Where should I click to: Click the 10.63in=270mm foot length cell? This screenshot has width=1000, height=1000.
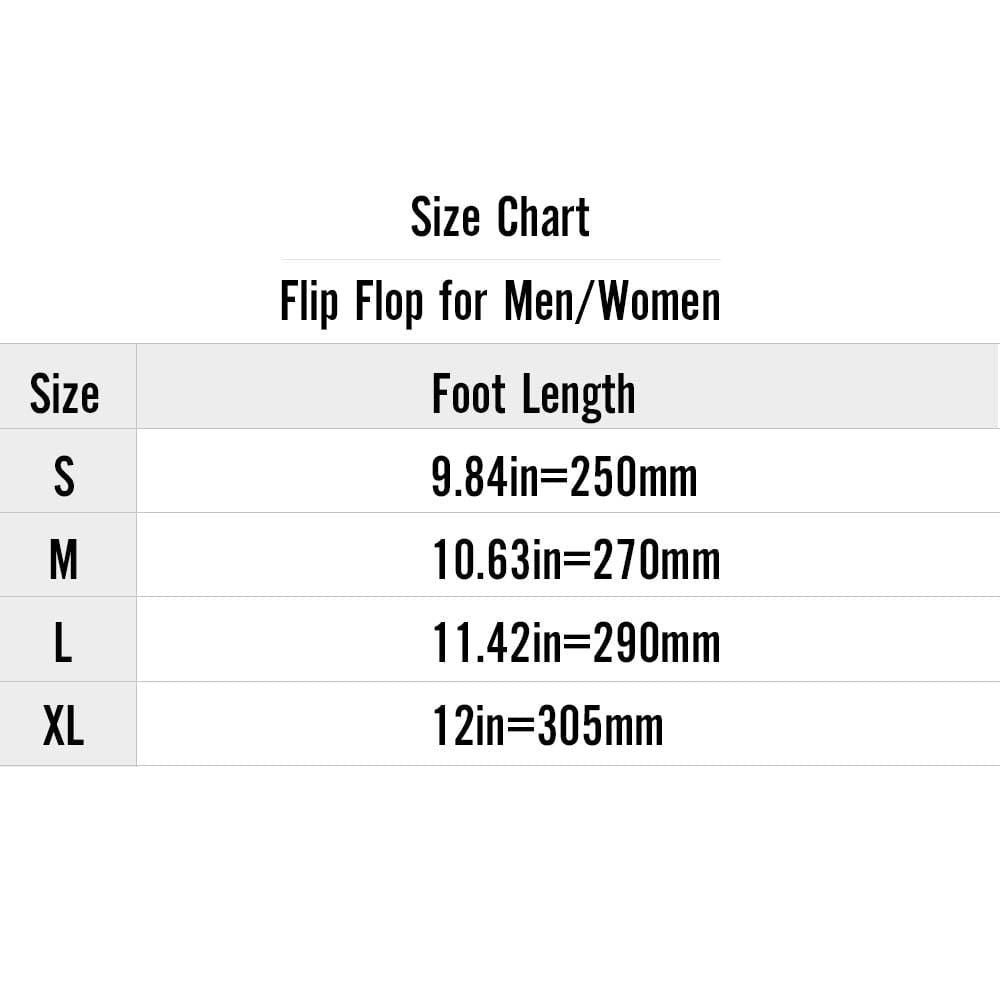click(x=576, y=560)
